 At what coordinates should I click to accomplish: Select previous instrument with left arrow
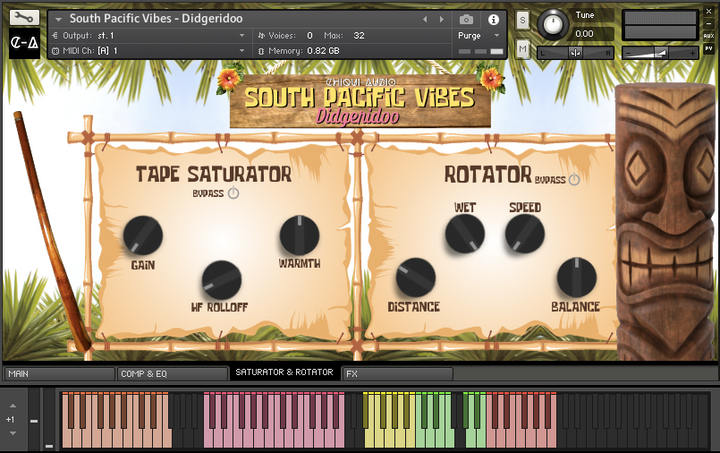[425, 19]
